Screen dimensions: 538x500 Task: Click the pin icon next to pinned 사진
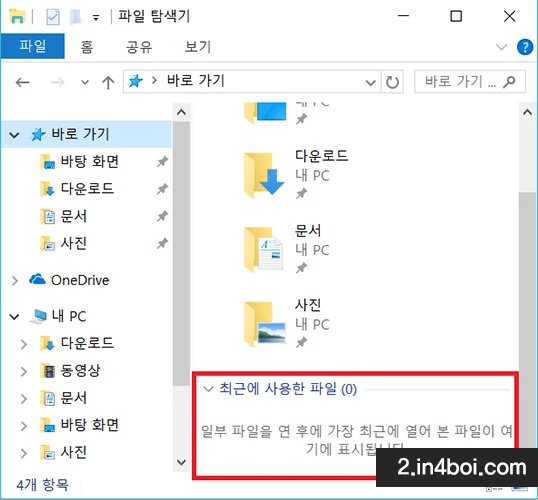pos(162,244)
